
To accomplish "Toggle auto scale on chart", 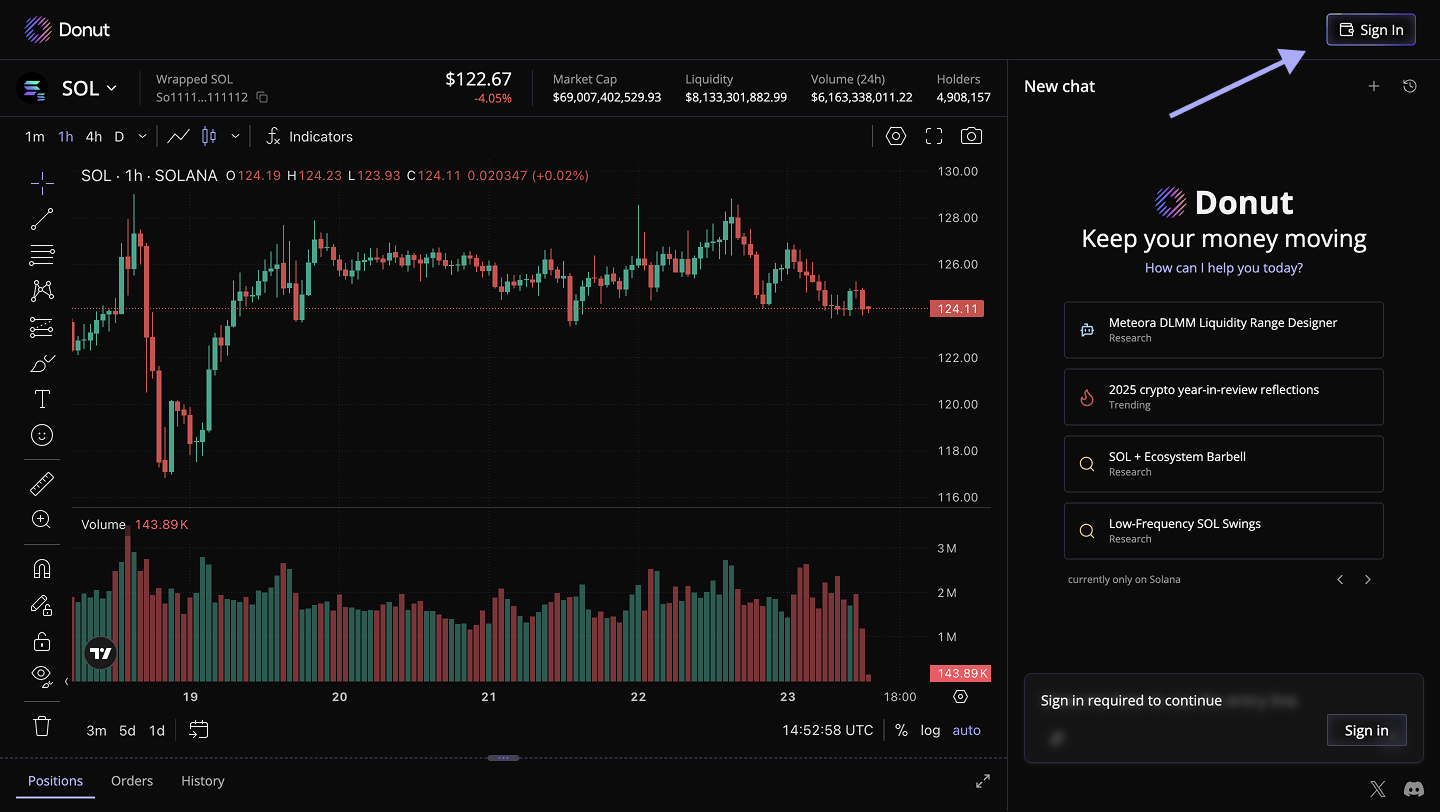I will coord(966,730).
